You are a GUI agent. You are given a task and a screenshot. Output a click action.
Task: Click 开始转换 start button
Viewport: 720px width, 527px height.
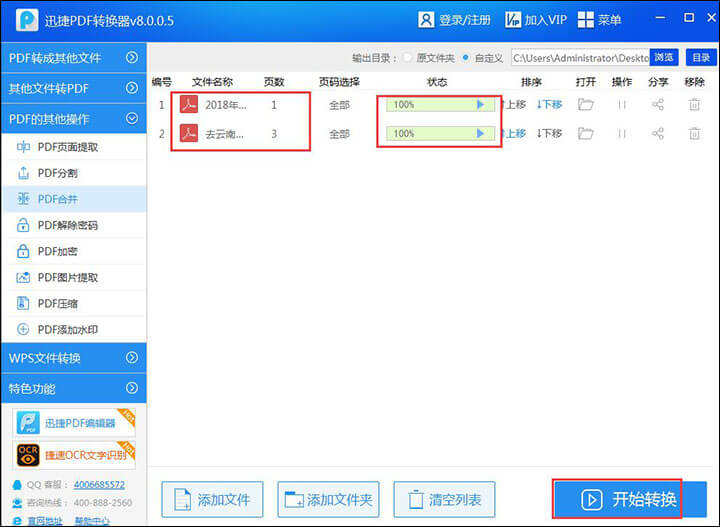[630, 499]
